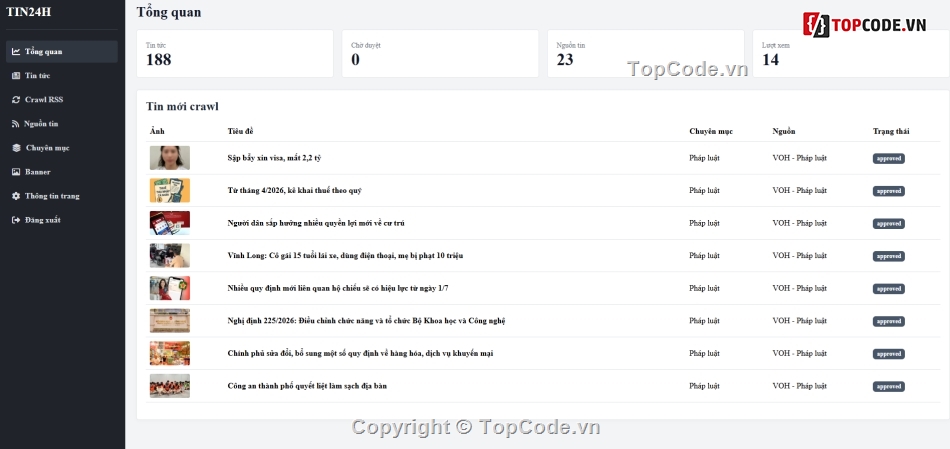Click the Tin tức newspaper icon
The width and height of the screenshot is (950, 449).
[x=16, y=76]
